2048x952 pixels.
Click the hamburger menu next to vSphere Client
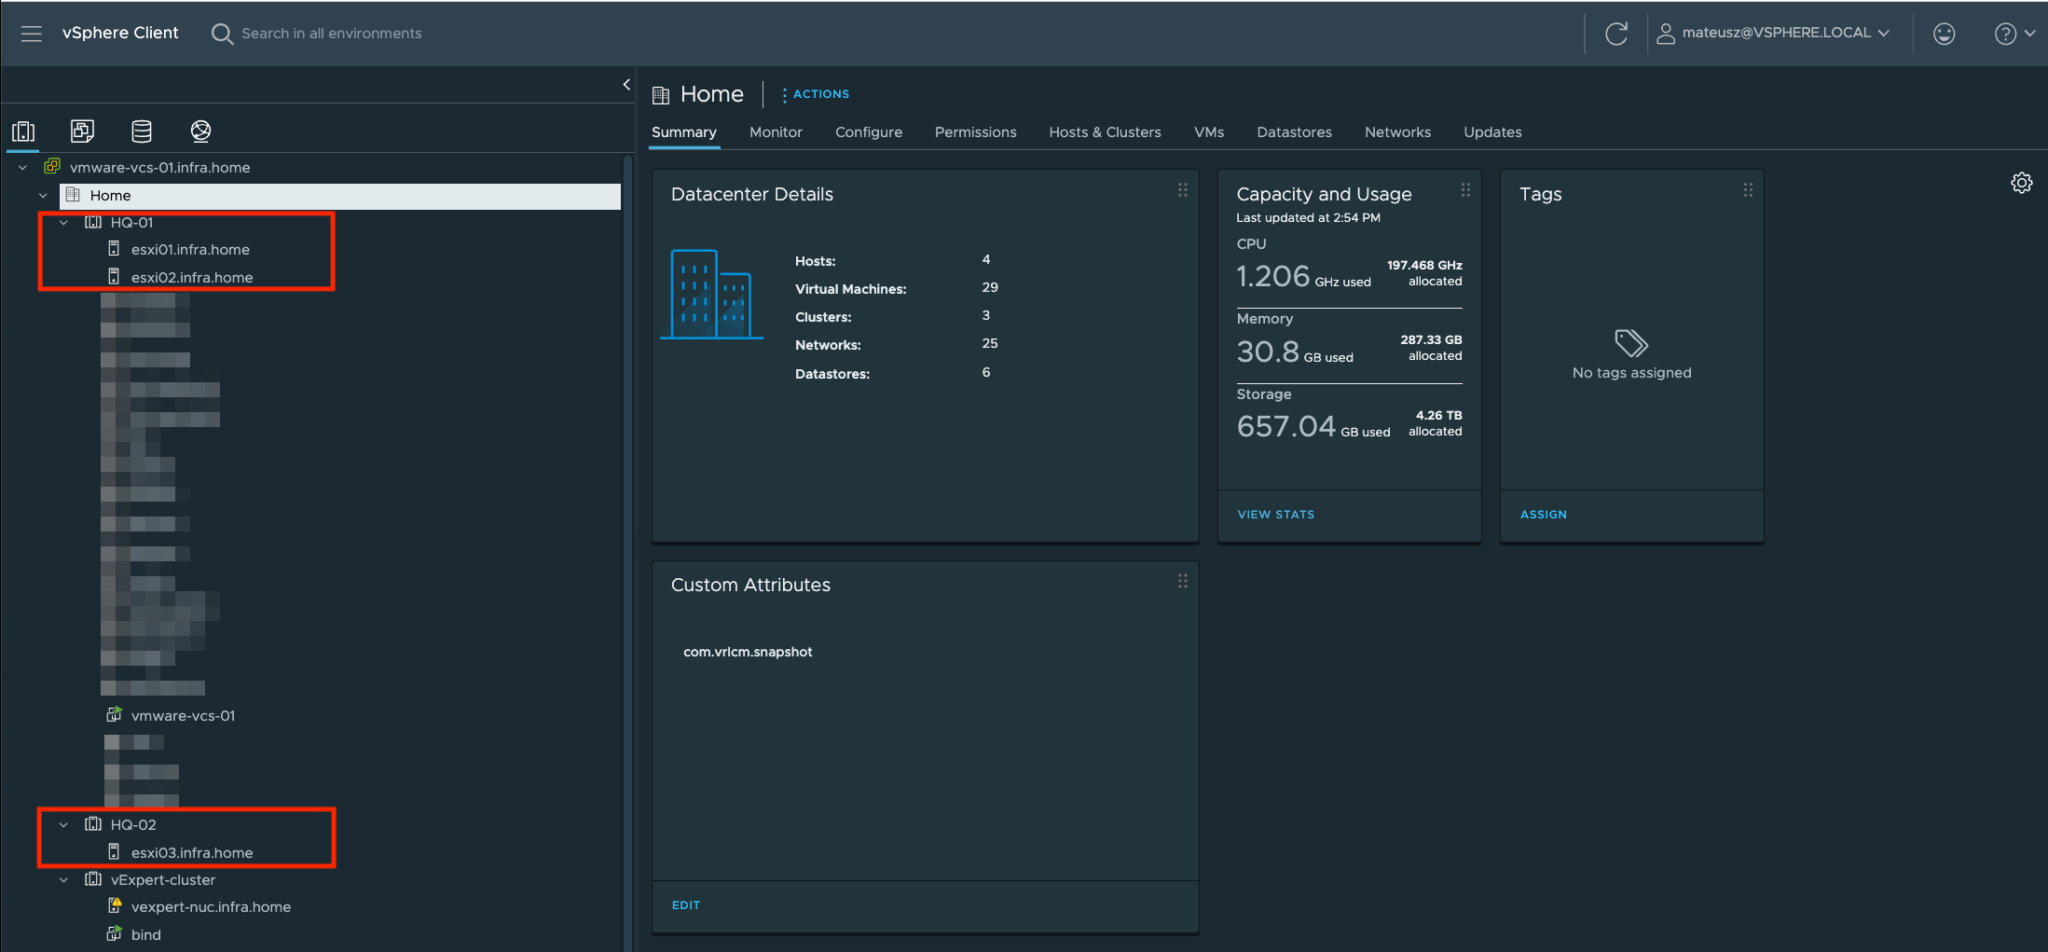click(x=31, y=33)
